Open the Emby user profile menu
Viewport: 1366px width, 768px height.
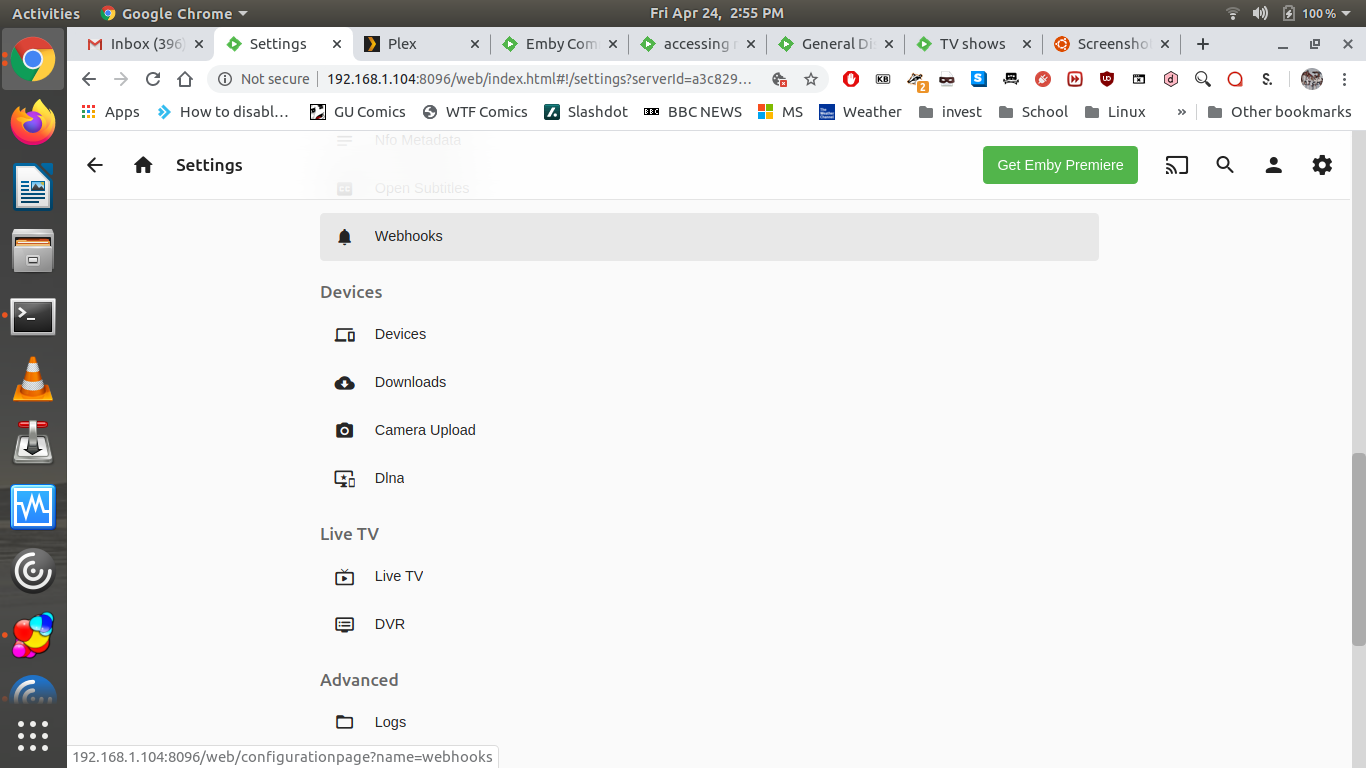click(x=1273, y=165)
